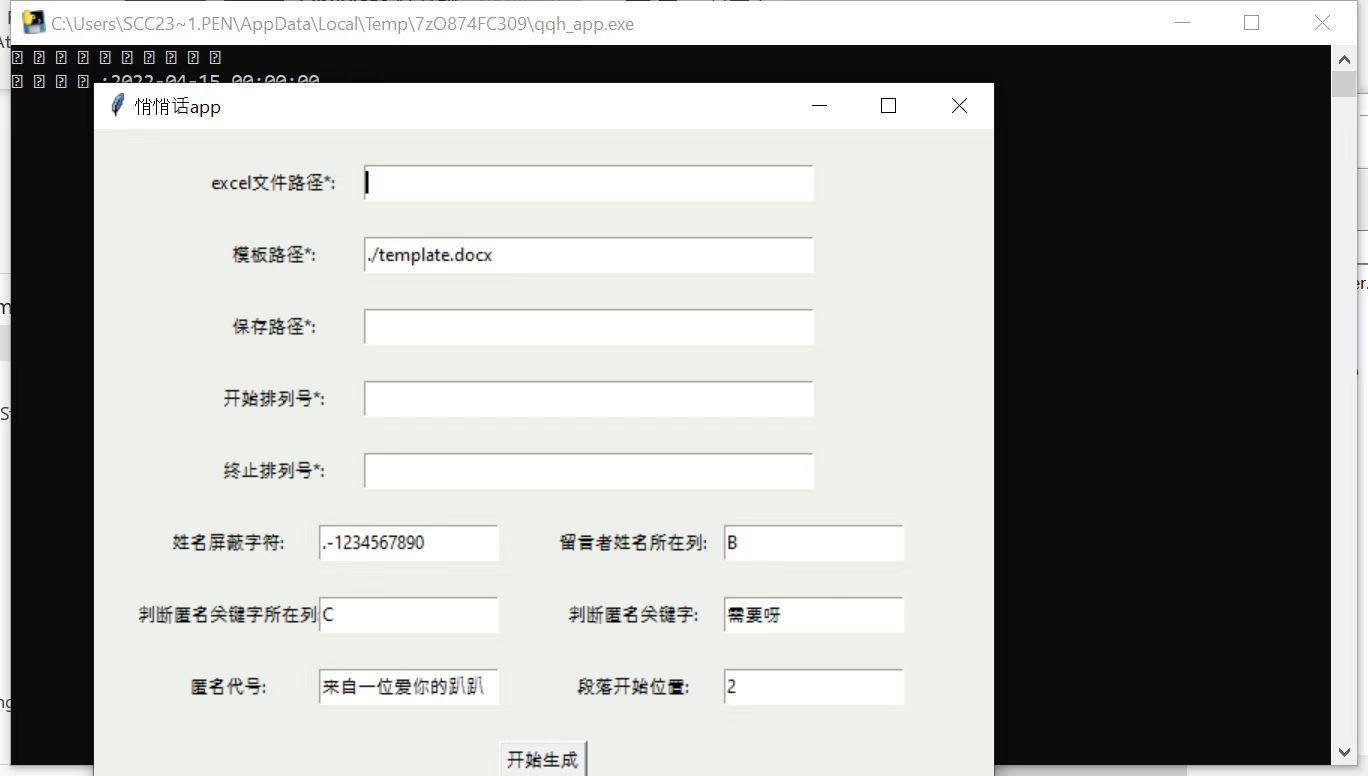Click the 匿名代号: label
This screenshot has height=776, width=1368.
[228, 687]
